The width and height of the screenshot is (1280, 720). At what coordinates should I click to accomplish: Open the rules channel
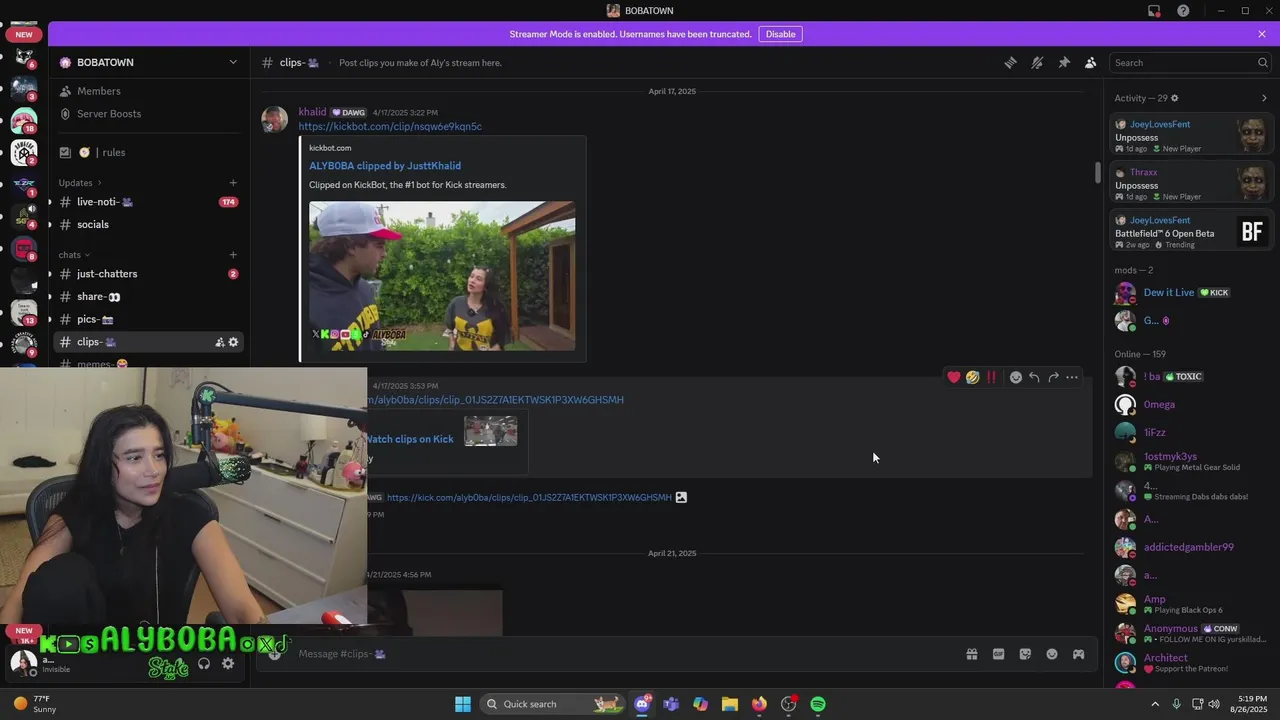[150, 152]
